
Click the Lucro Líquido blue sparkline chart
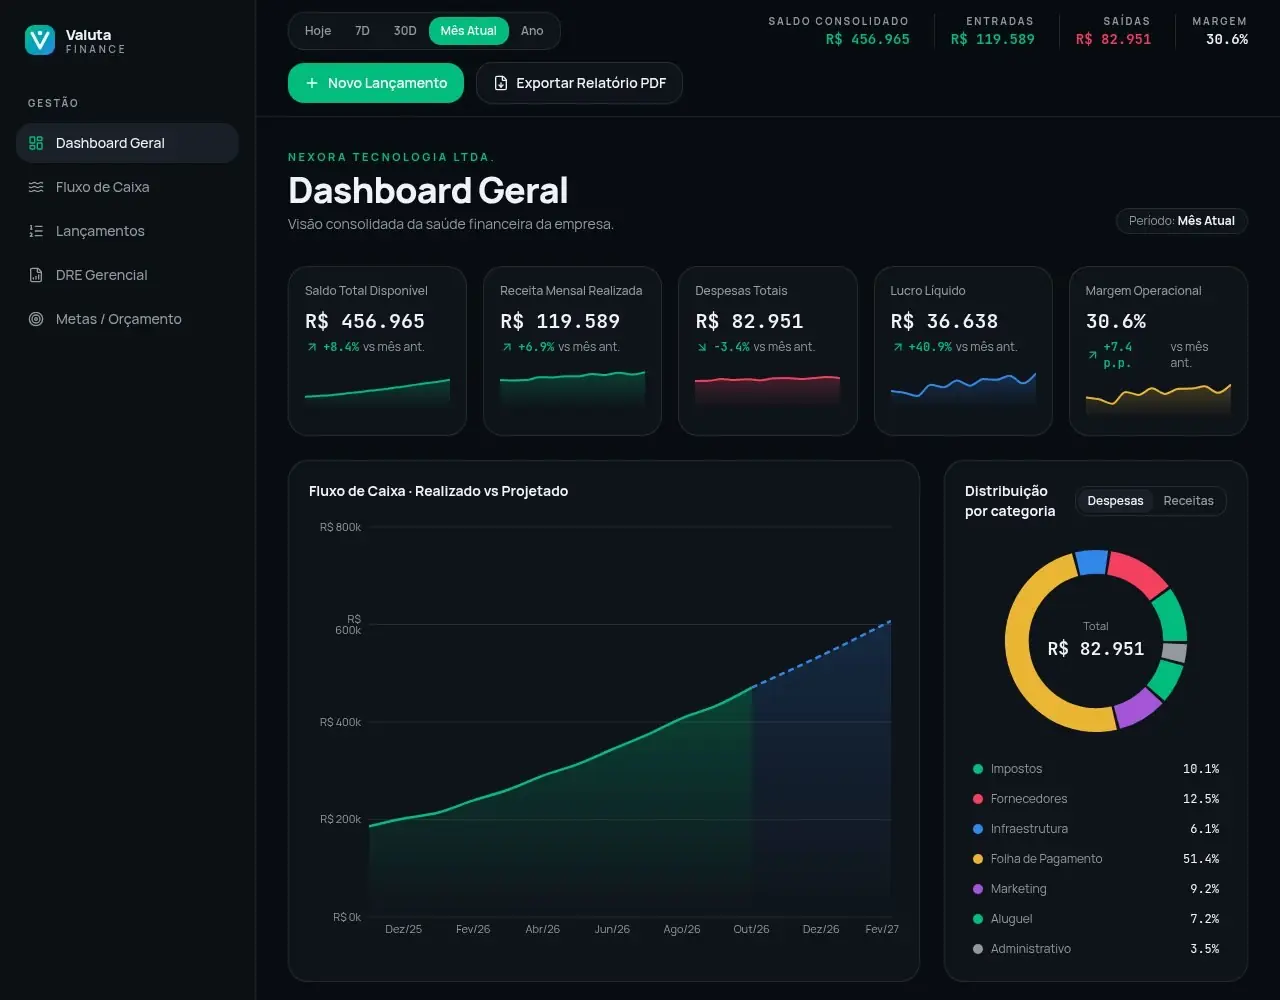[x=963, y=389]
